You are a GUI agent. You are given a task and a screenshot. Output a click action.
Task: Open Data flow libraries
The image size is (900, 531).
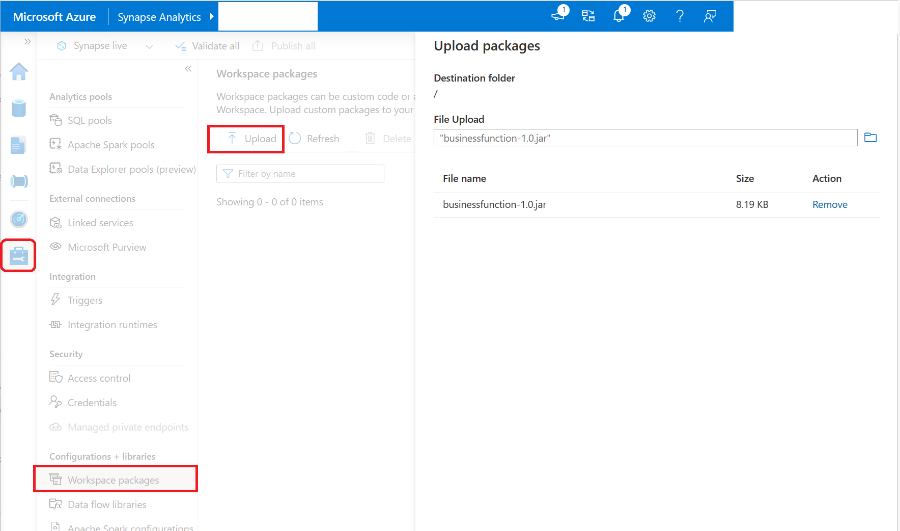point(107,505)
